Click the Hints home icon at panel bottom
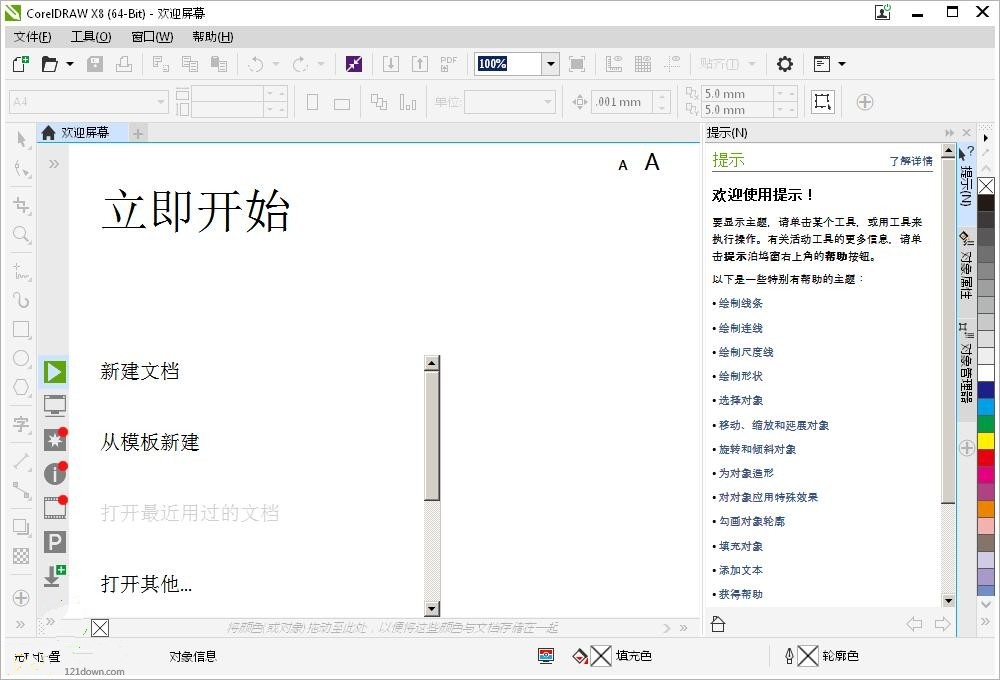1000x680 pixels. tap(718, 623)
